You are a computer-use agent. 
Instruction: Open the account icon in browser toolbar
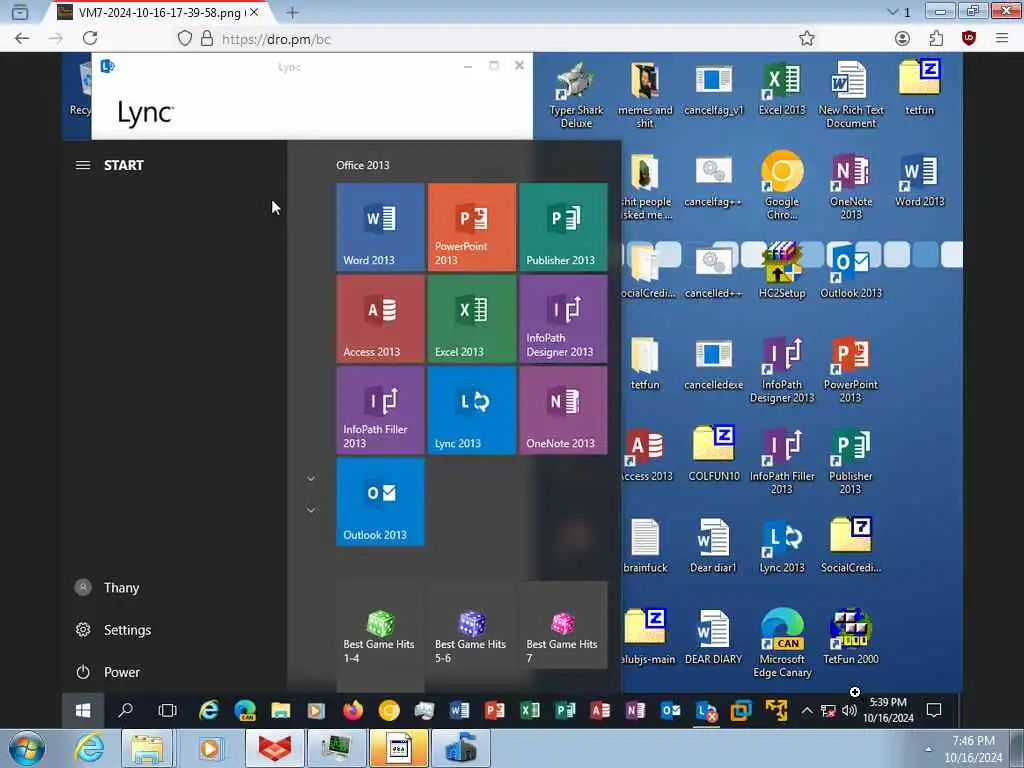(x=903, y=39)
